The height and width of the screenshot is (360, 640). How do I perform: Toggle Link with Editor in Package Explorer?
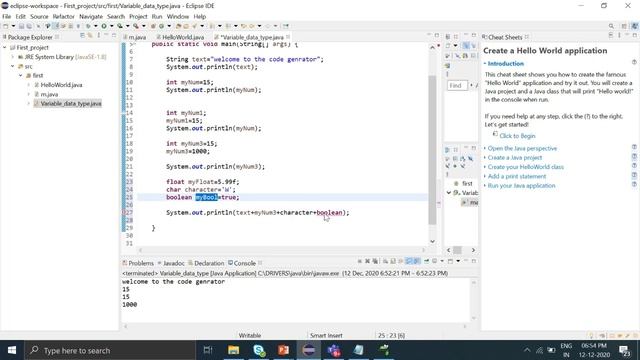point(90,36)
